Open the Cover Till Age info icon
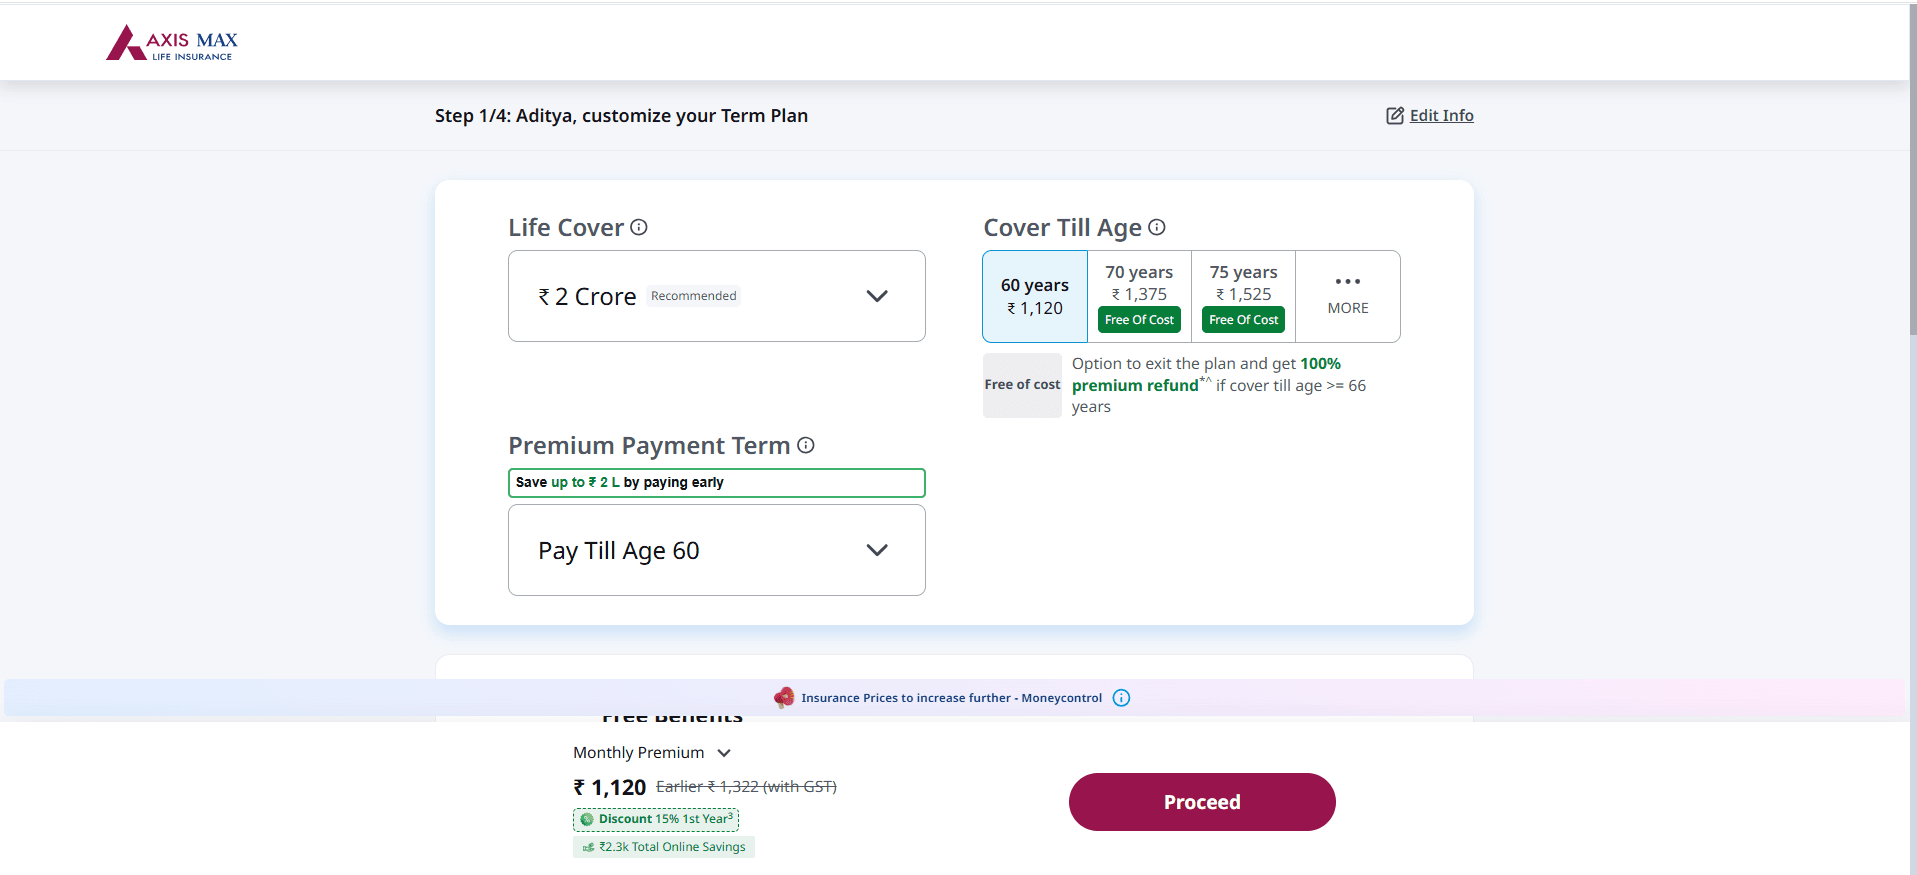Screen dimensions: 1917x875 click(x=1157, y=228)
